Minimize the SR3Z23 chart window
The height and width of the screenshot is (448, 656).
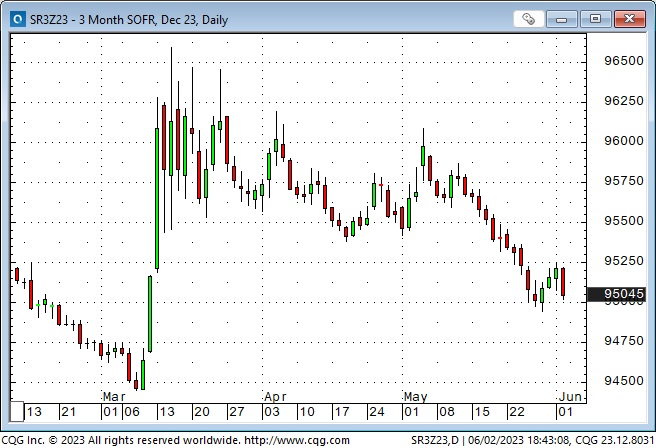(561, 19)
